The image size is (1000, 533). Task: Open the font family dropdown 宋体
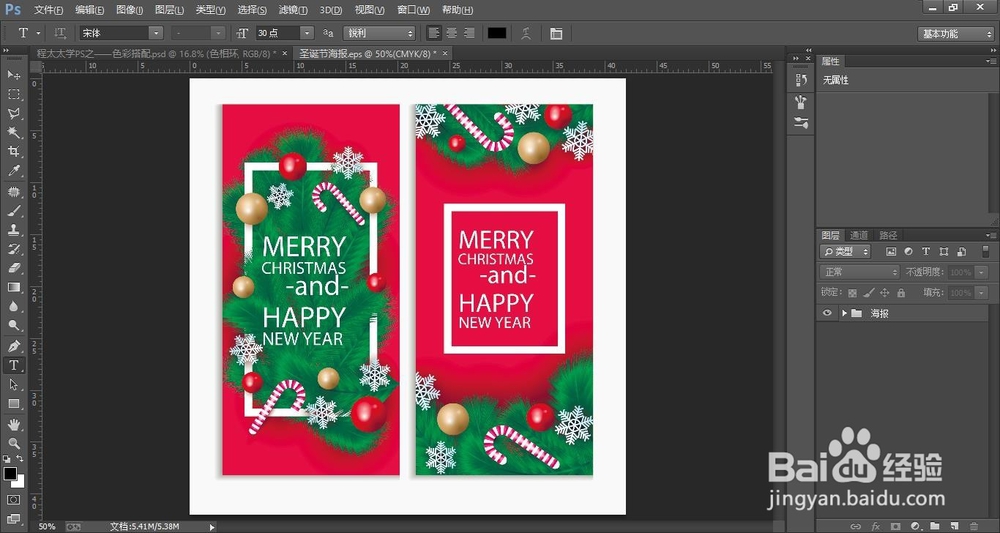click(156, 33)
